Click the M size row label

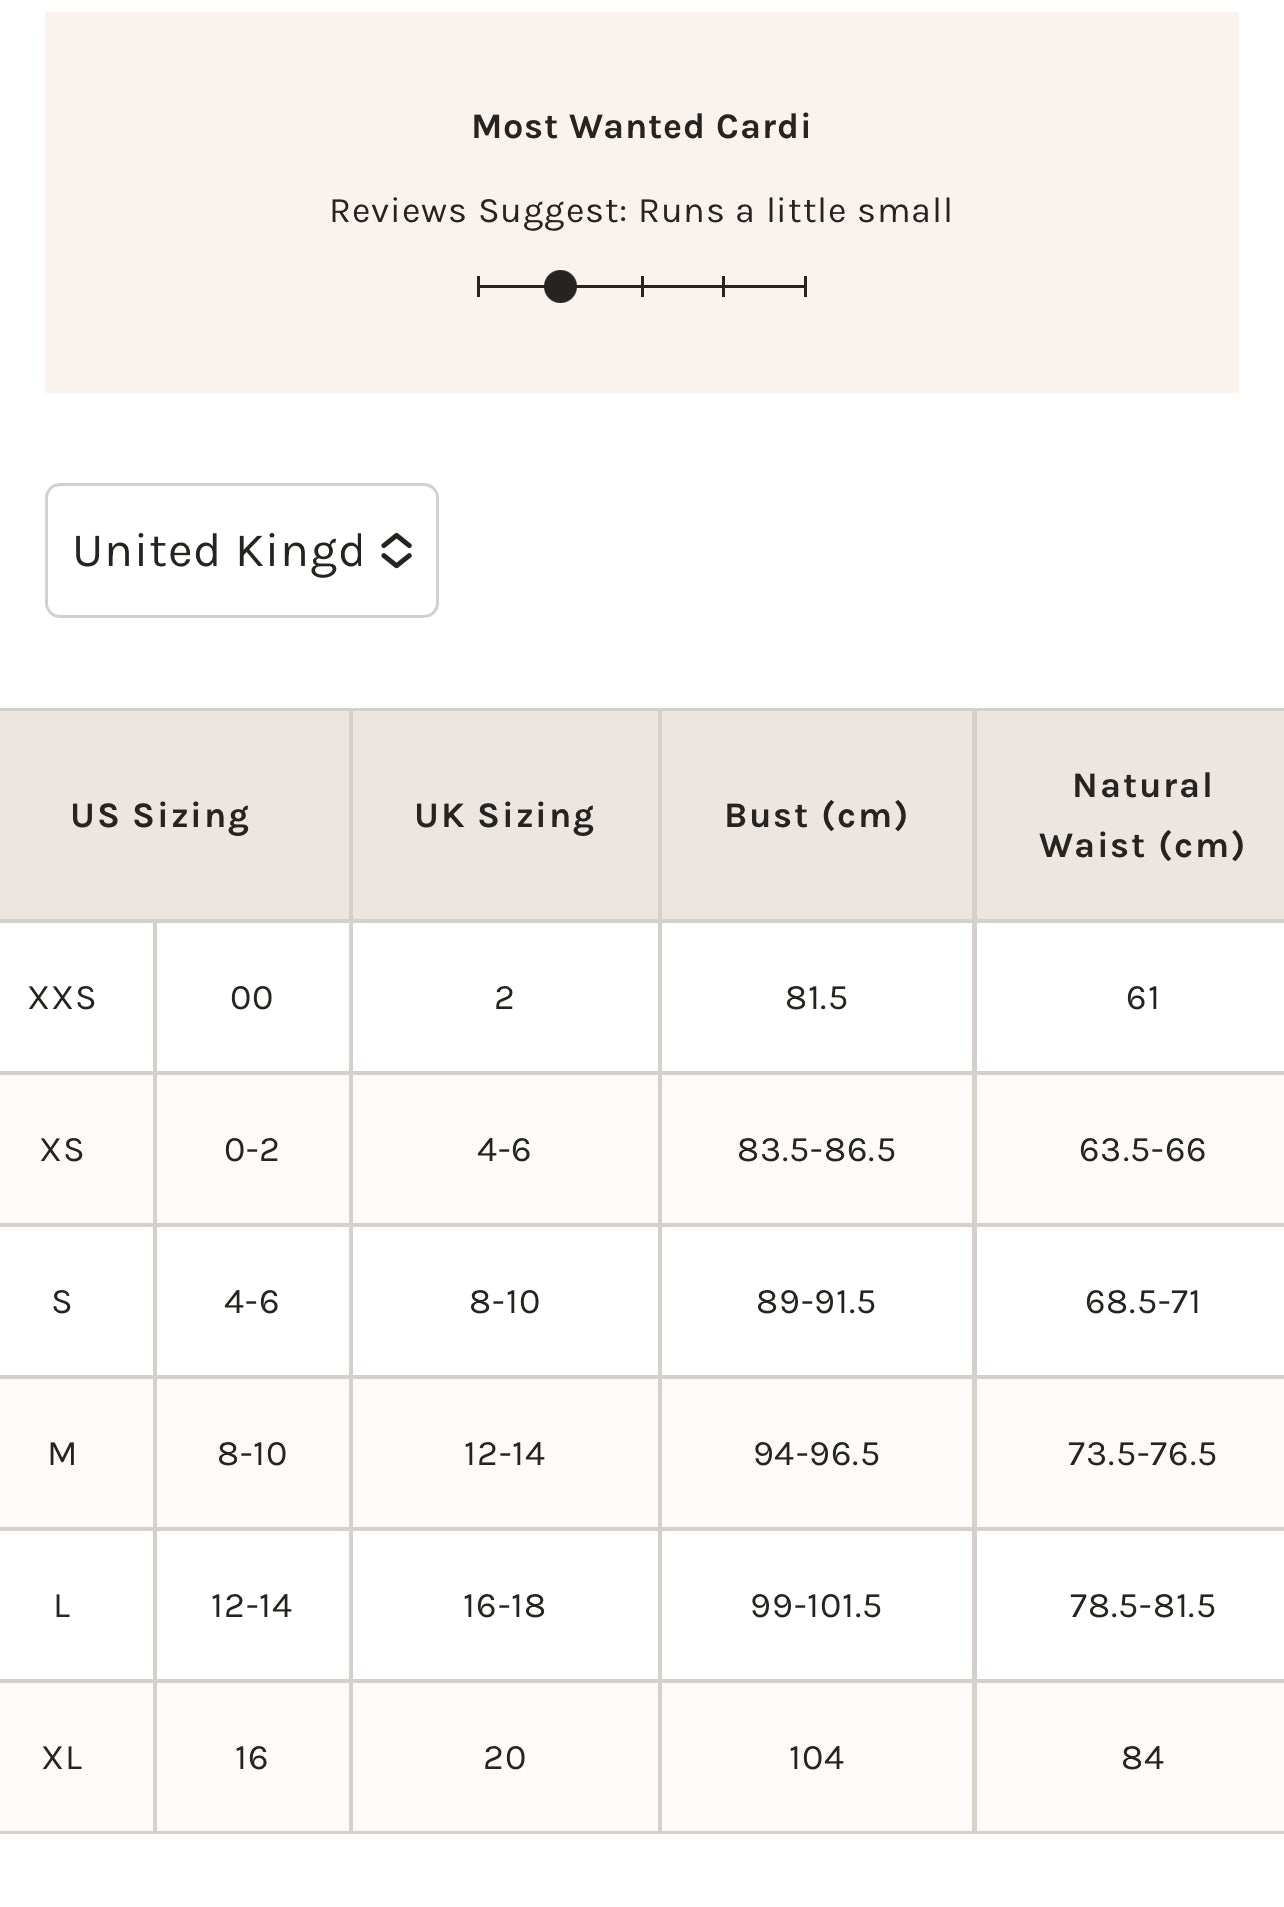click(62, 1454)
